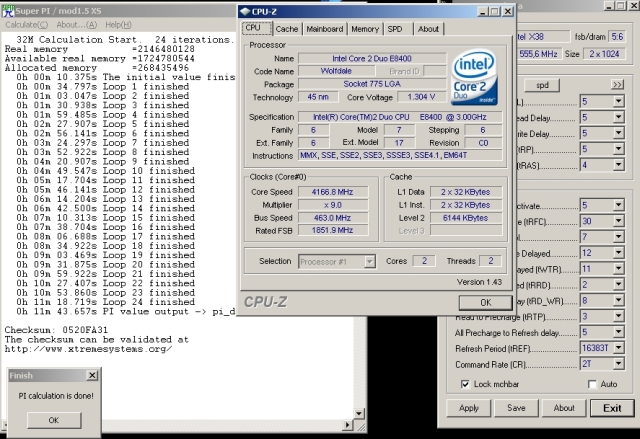Click the fsb/dram 5:6 field

[617, 37]
